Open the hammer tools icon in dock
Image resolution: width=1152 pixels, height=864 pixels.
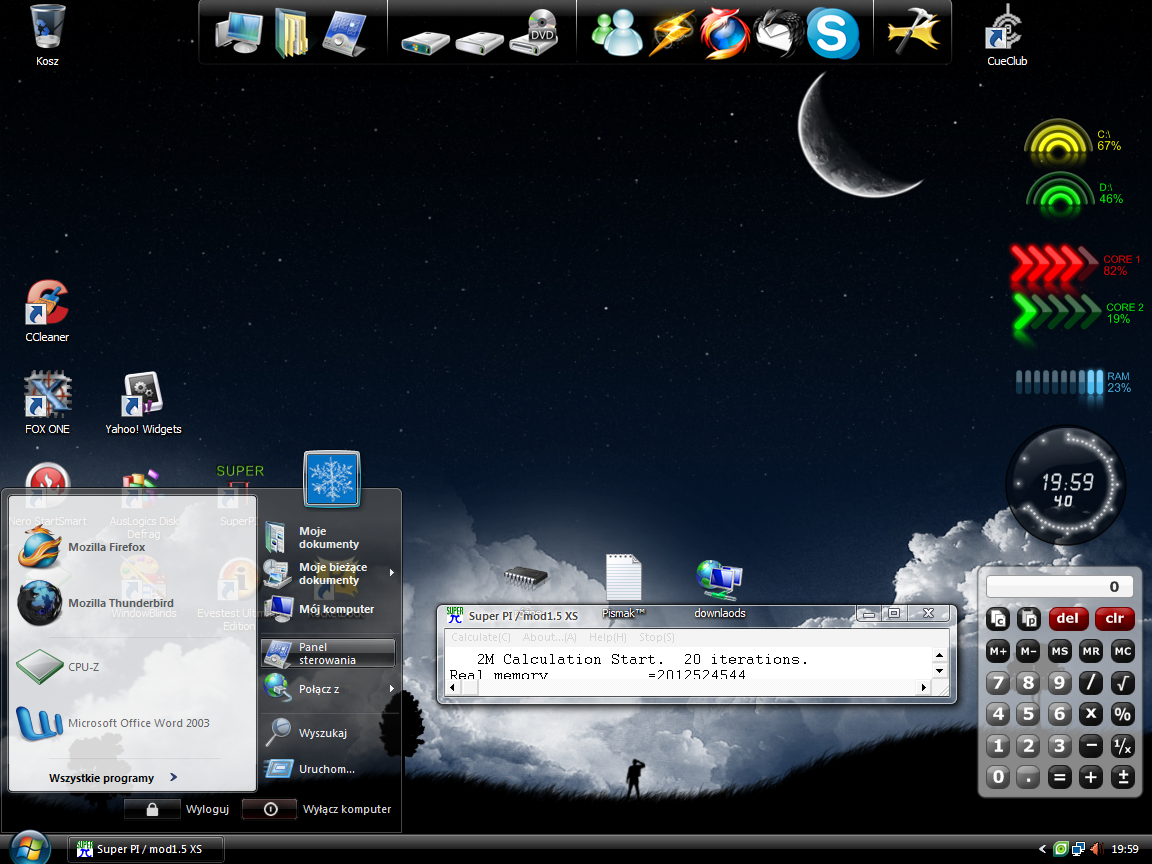(x=913, y=31)
